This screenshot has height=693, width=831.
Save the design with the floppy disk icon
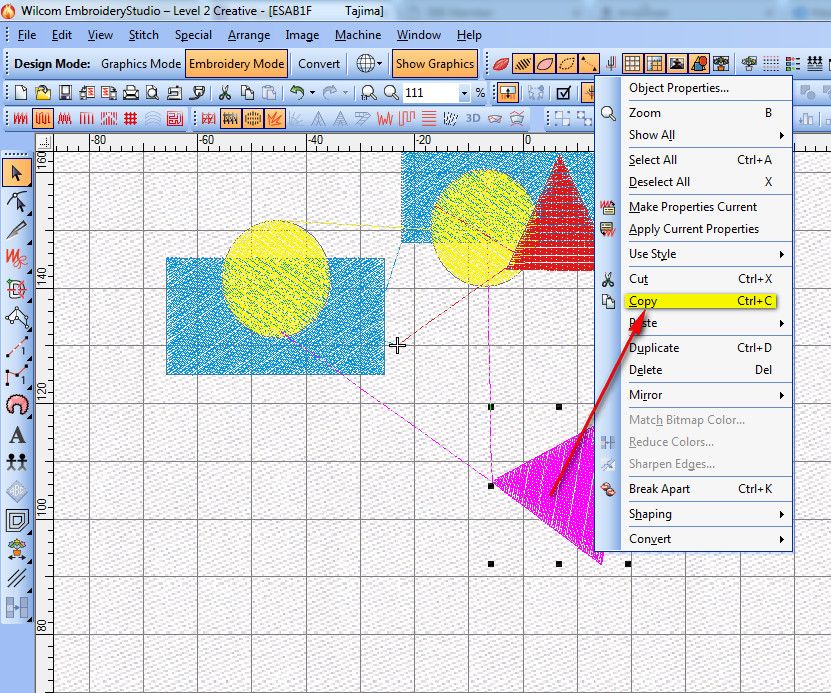(65, 93)
